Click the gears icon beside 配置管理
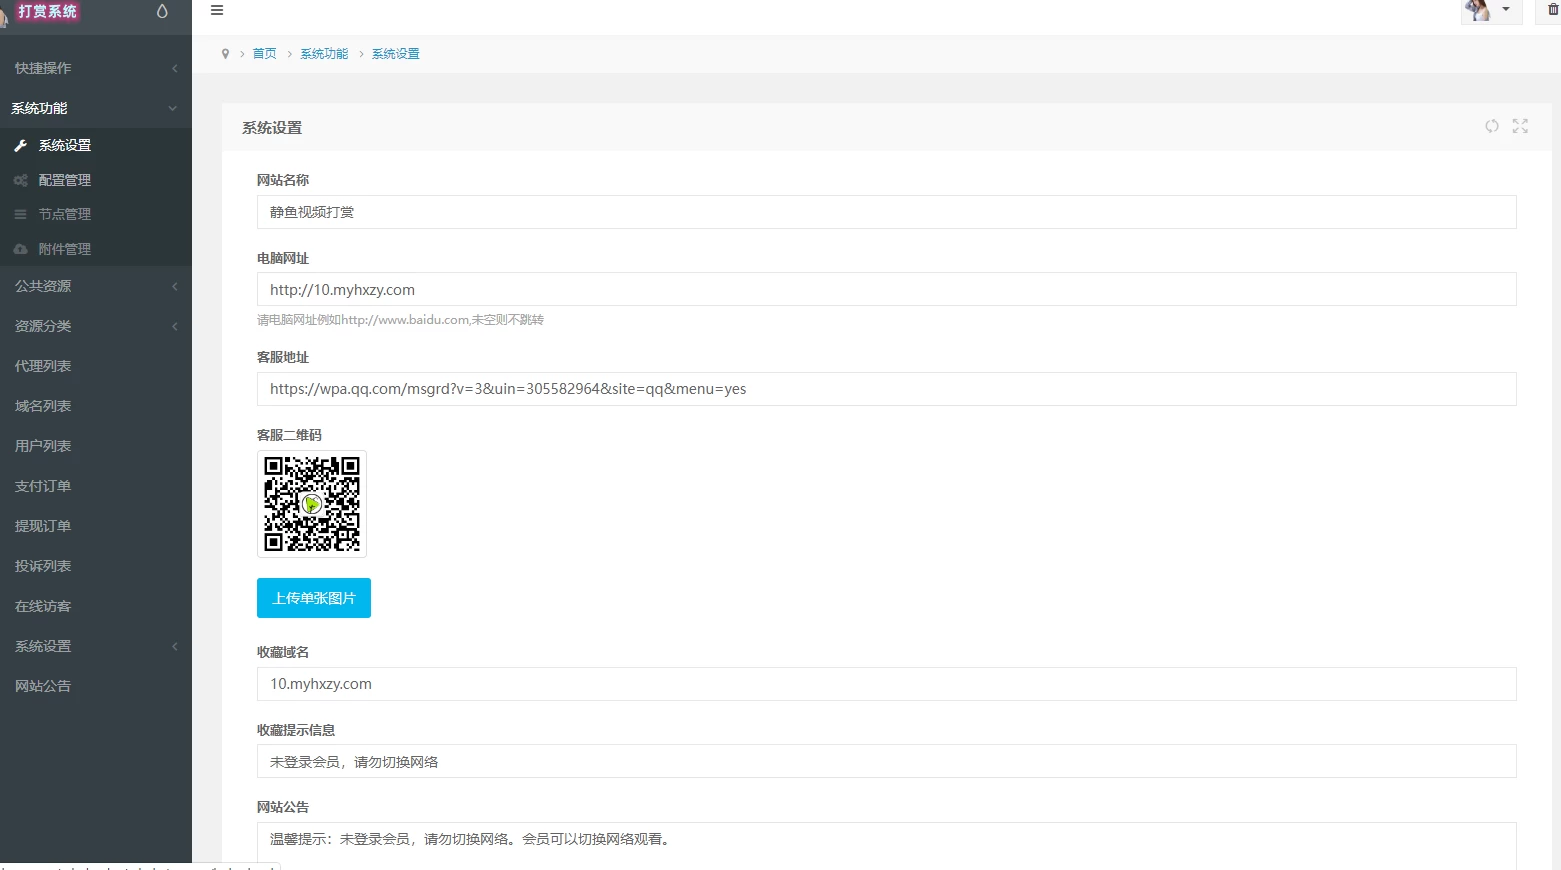The height and width of the screenshot is (870, 1561). (20, 181)
